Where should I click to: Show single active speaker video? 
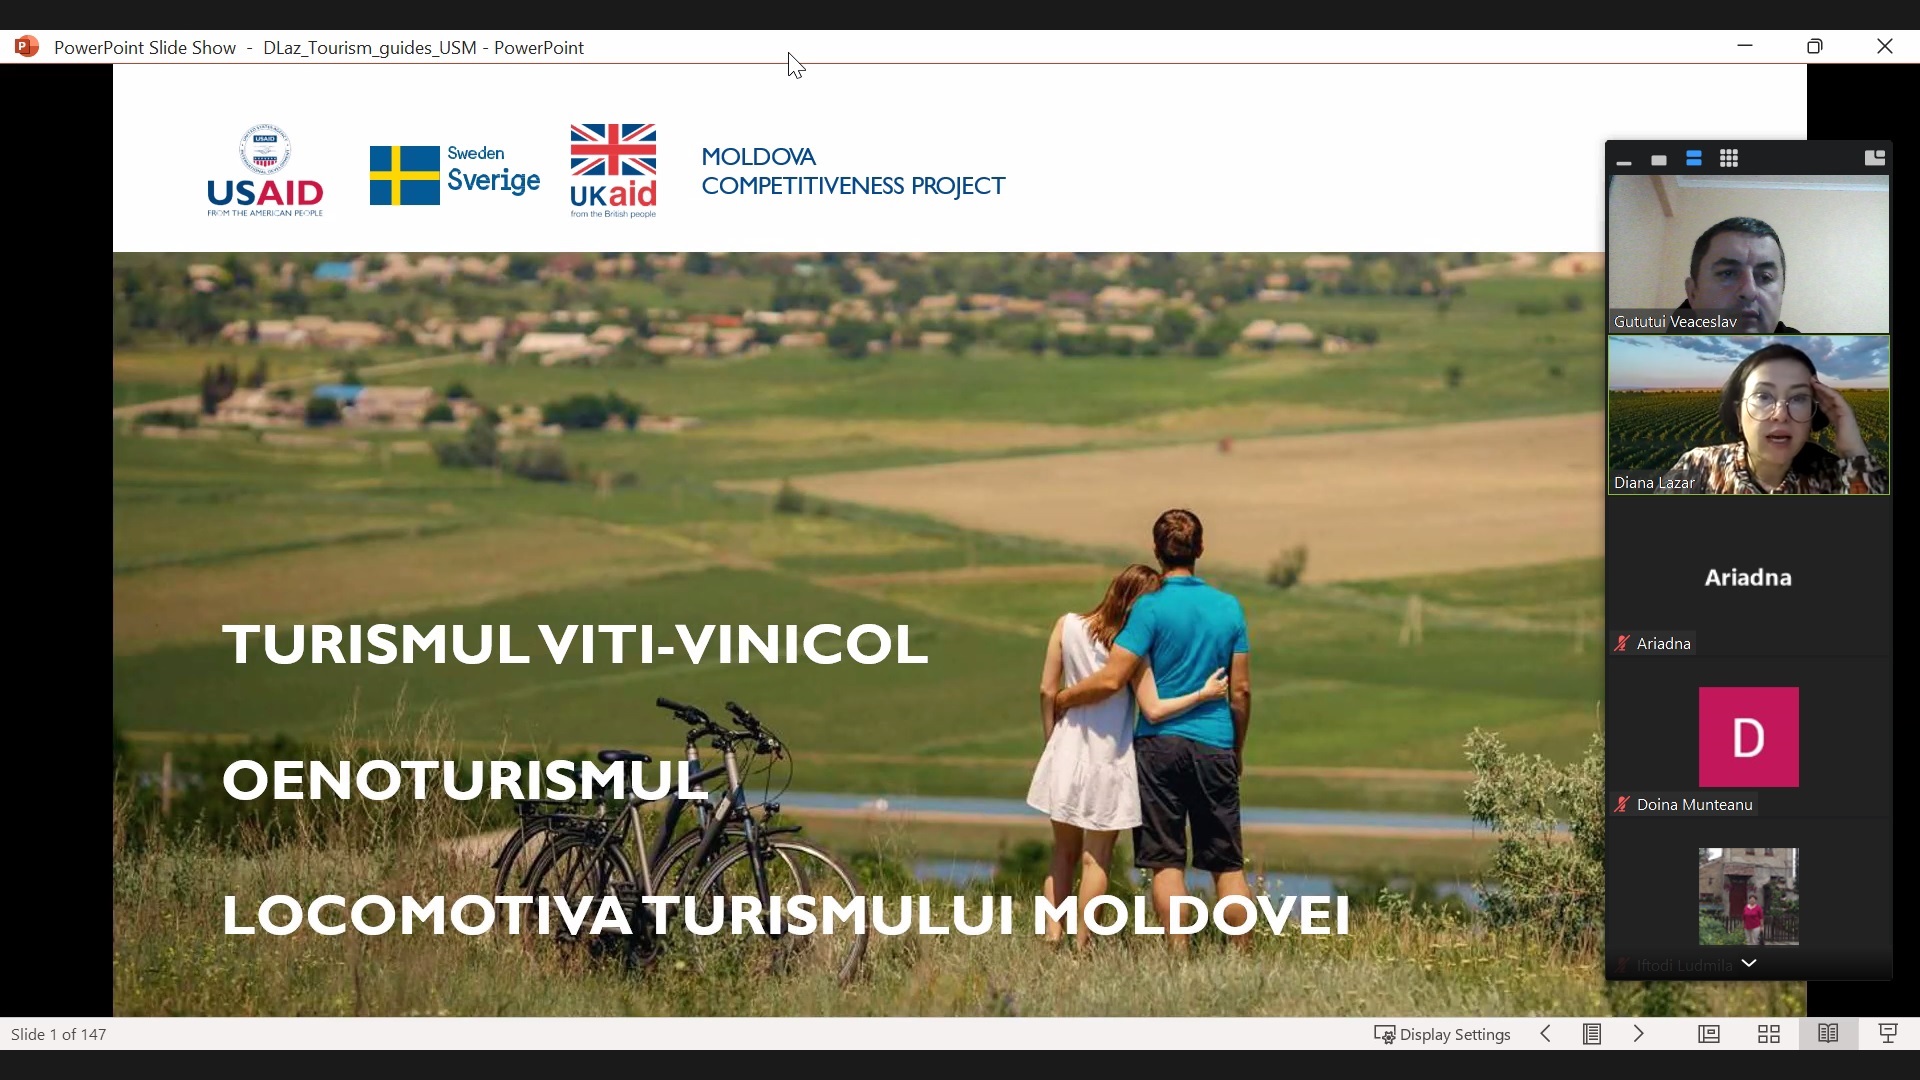(x=1659, y=160)
